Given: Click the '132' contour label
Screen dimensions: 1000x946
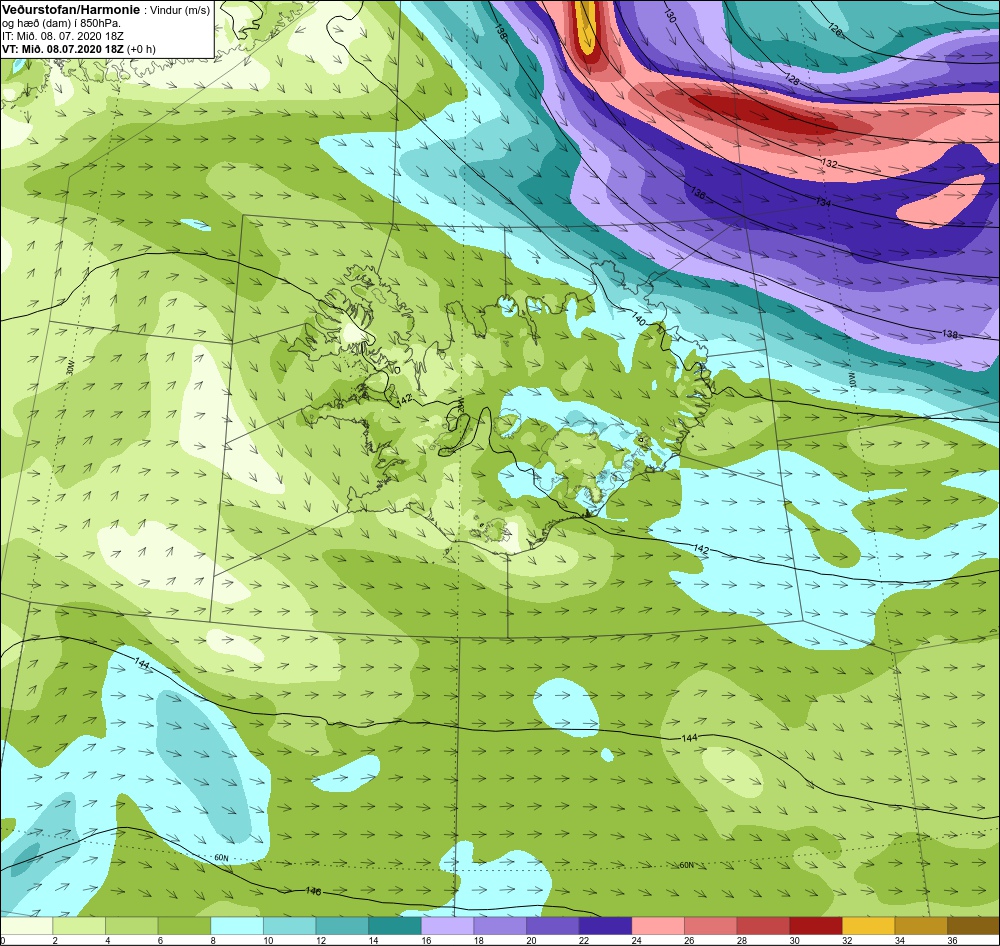Looking at the screenshot, I should 829,164.
